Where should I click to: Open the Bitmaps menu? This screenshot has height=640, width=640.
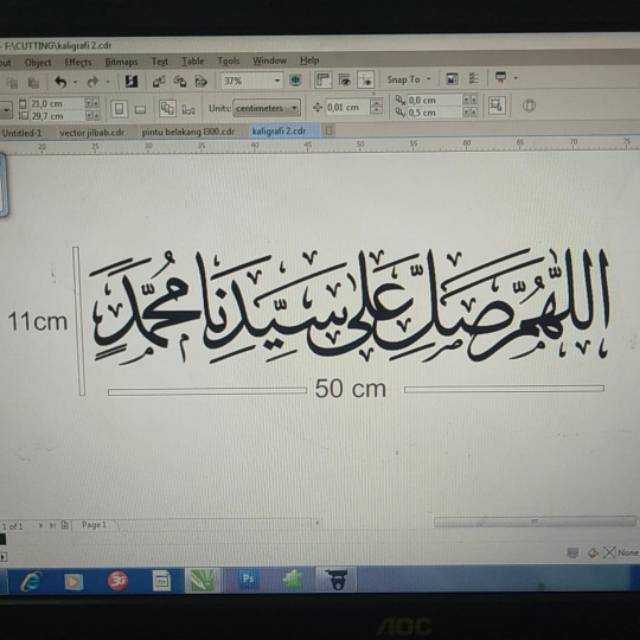121,62
